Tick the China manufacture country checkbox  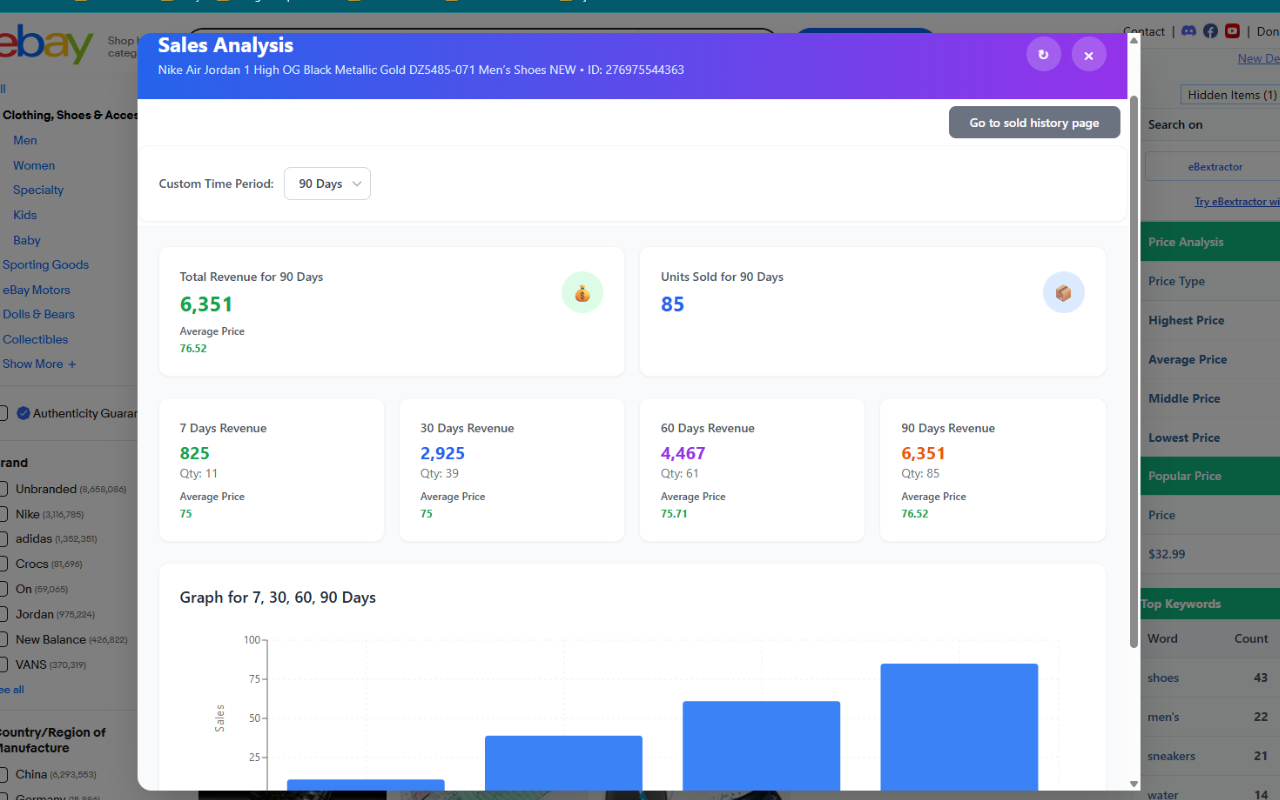(3, 774)
